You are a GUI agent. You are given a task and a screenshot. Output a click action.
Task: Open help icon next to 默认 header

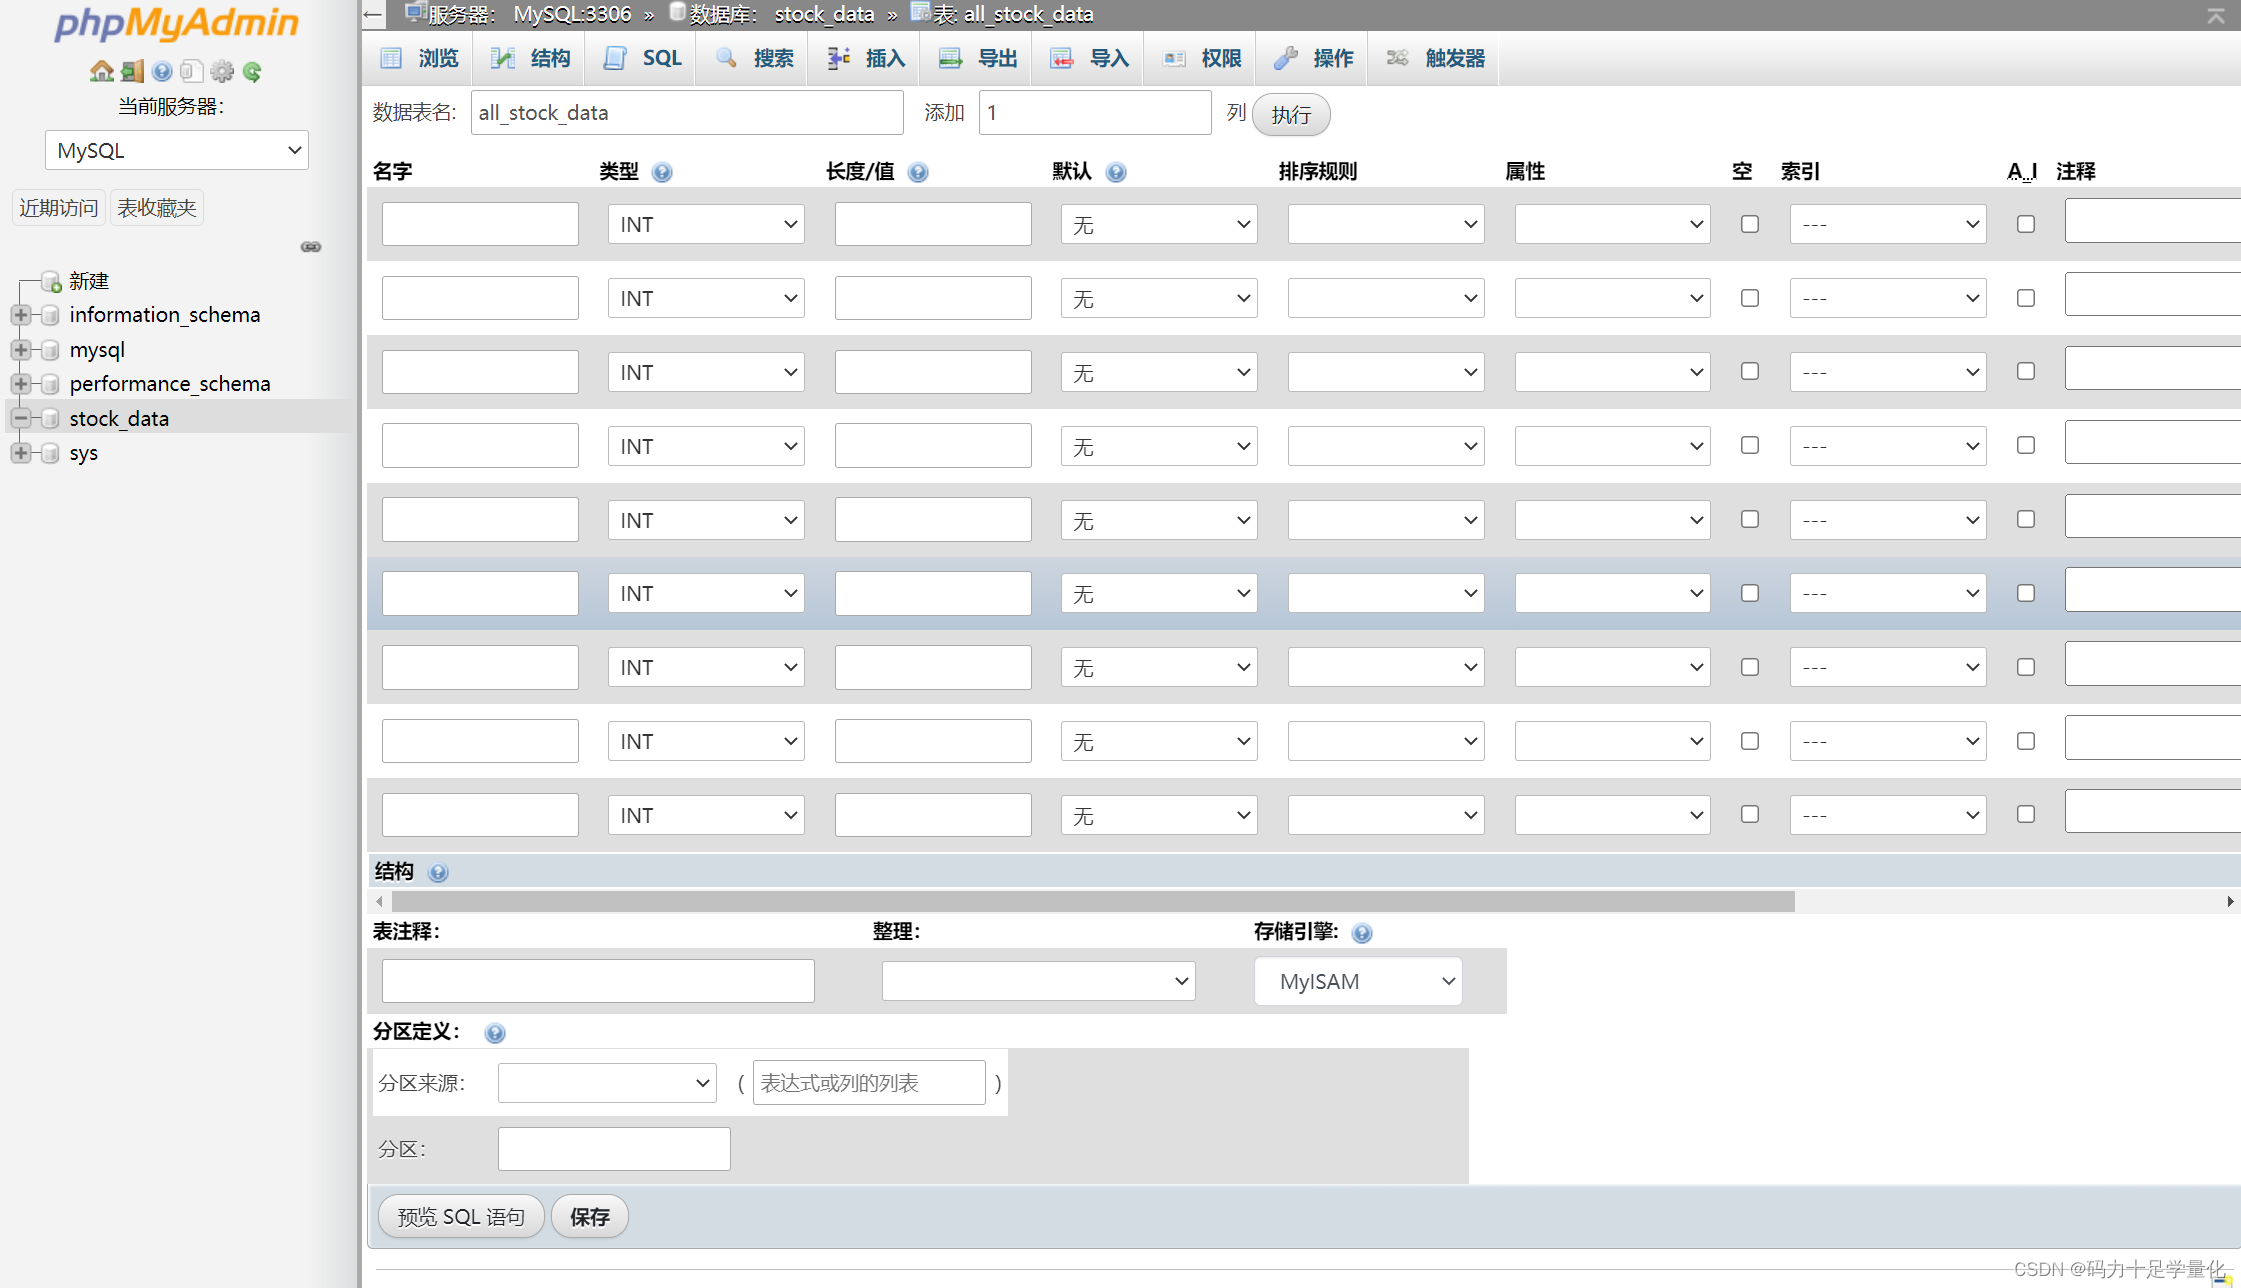tap(1116, 172)
